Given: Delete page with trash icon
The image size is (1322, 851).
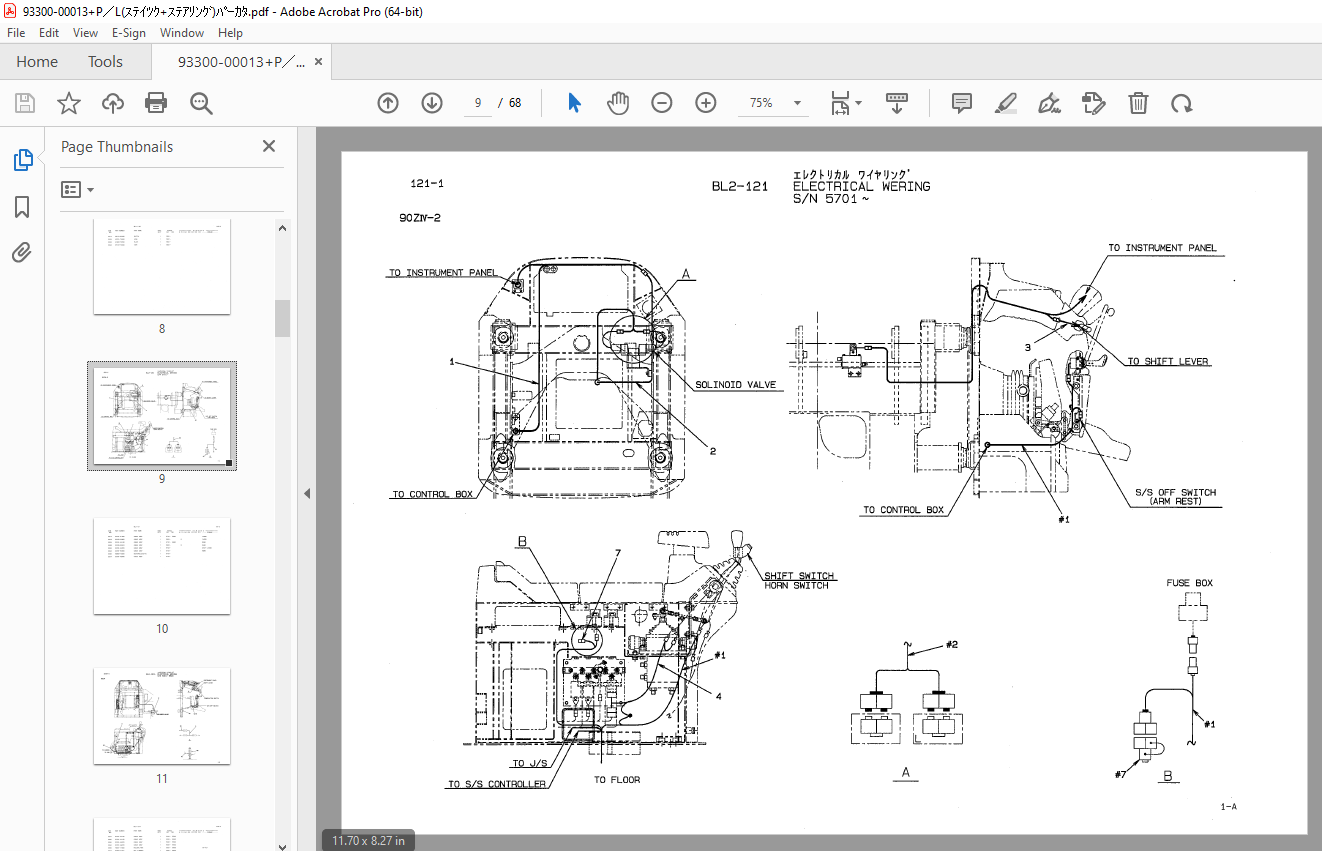Looking at the screenshot, I should coord(1138,103).
